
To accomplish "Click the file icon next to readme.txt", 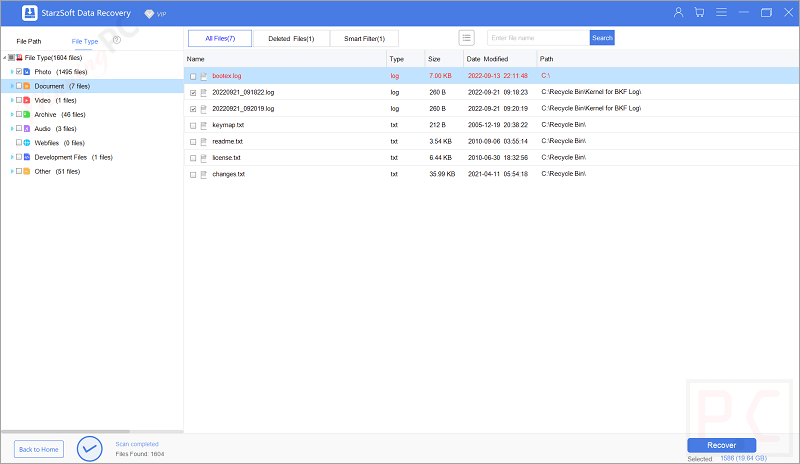I will (x=204, y=141).
